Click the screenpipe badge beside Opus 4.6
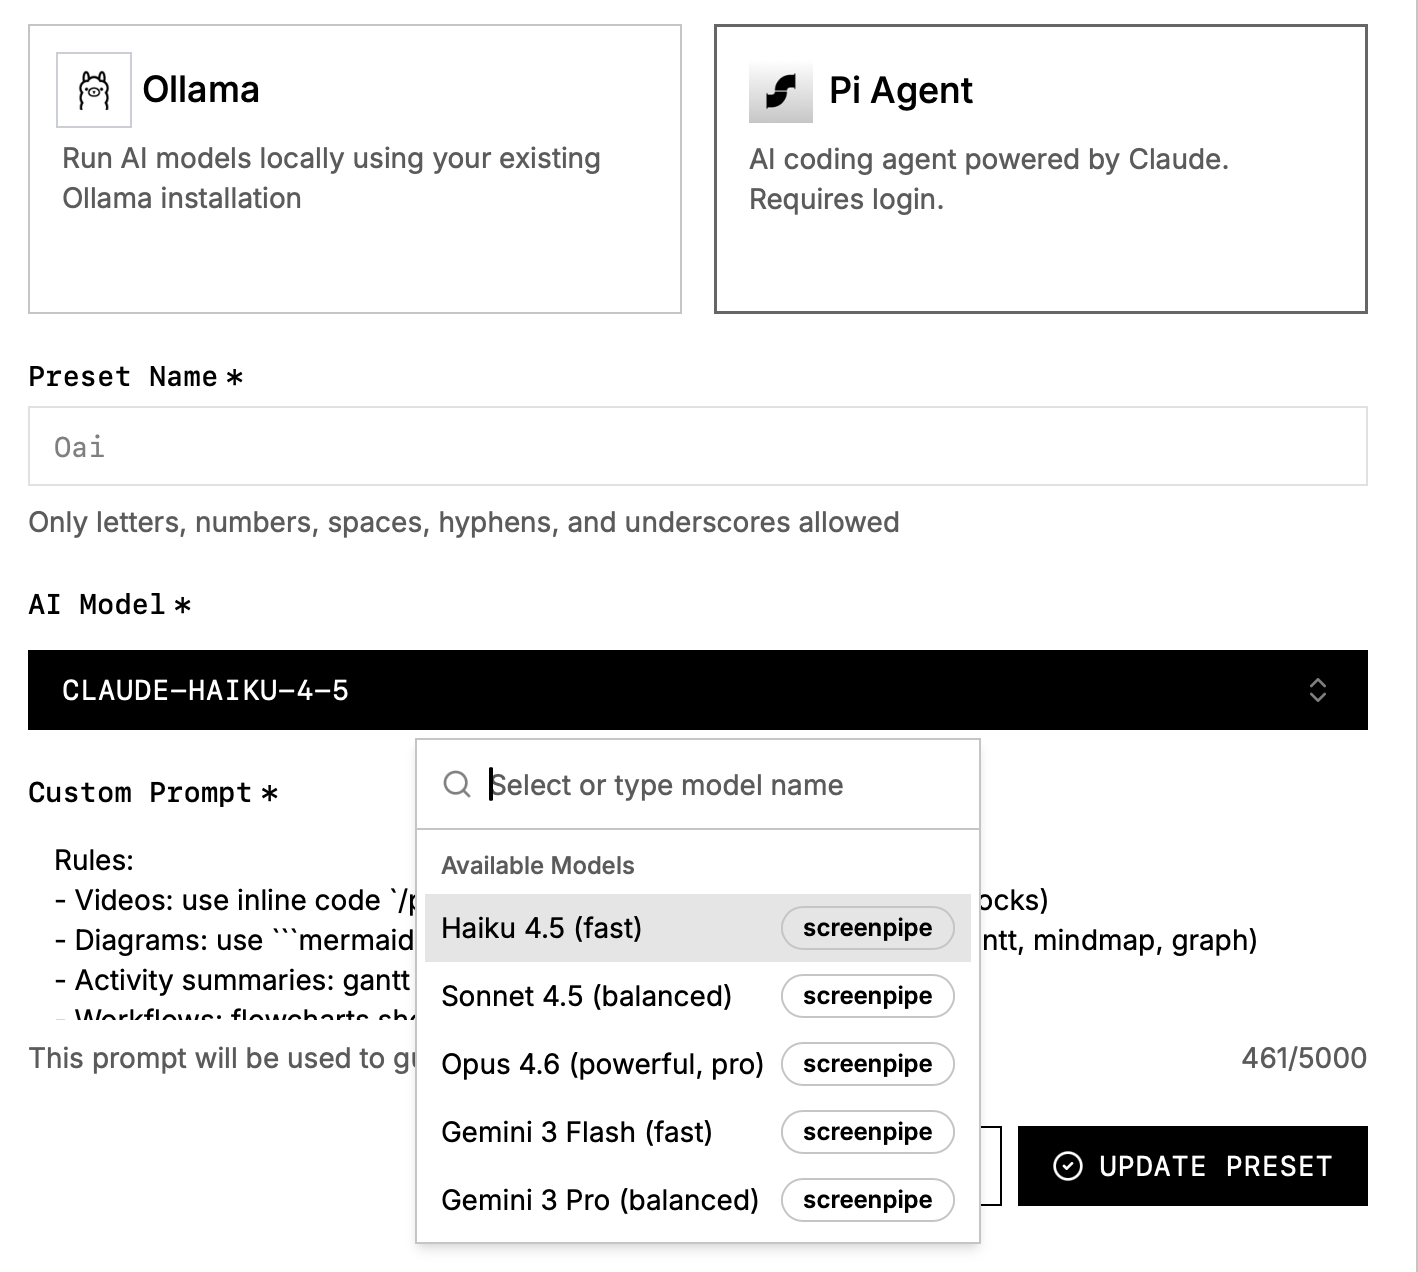 867,1064
